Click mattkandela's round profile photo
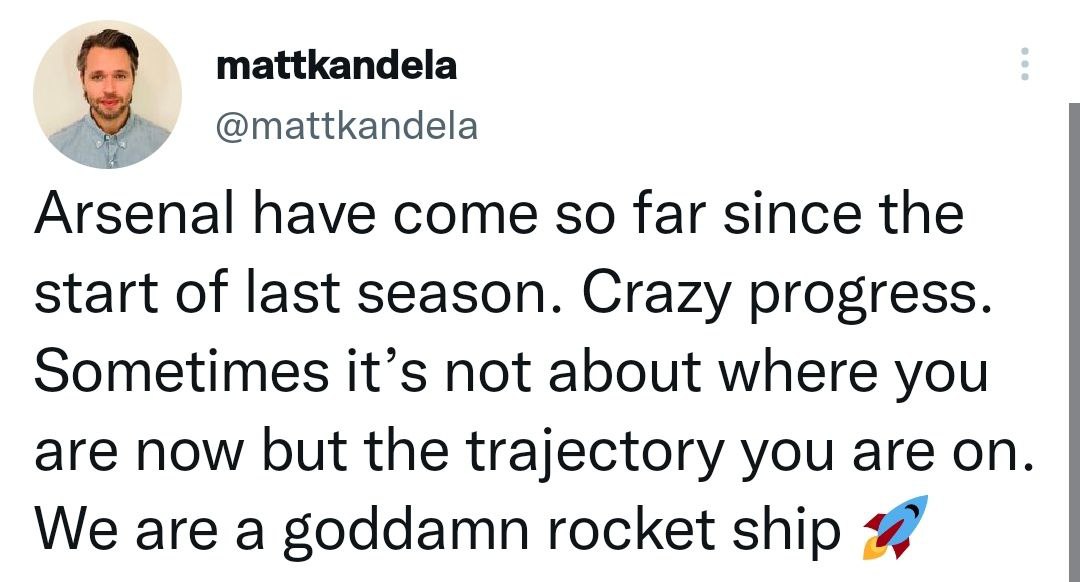 107,94
